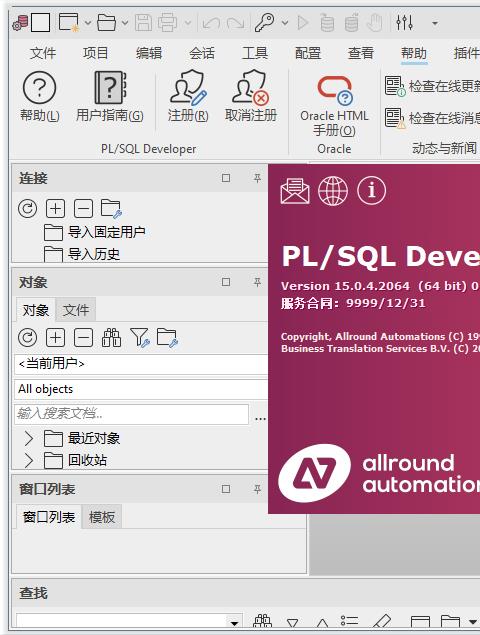This screenshot has height=635, width=480.
Task: Click the Register (注册) ribbon button
Action: (x=188, y=96)
